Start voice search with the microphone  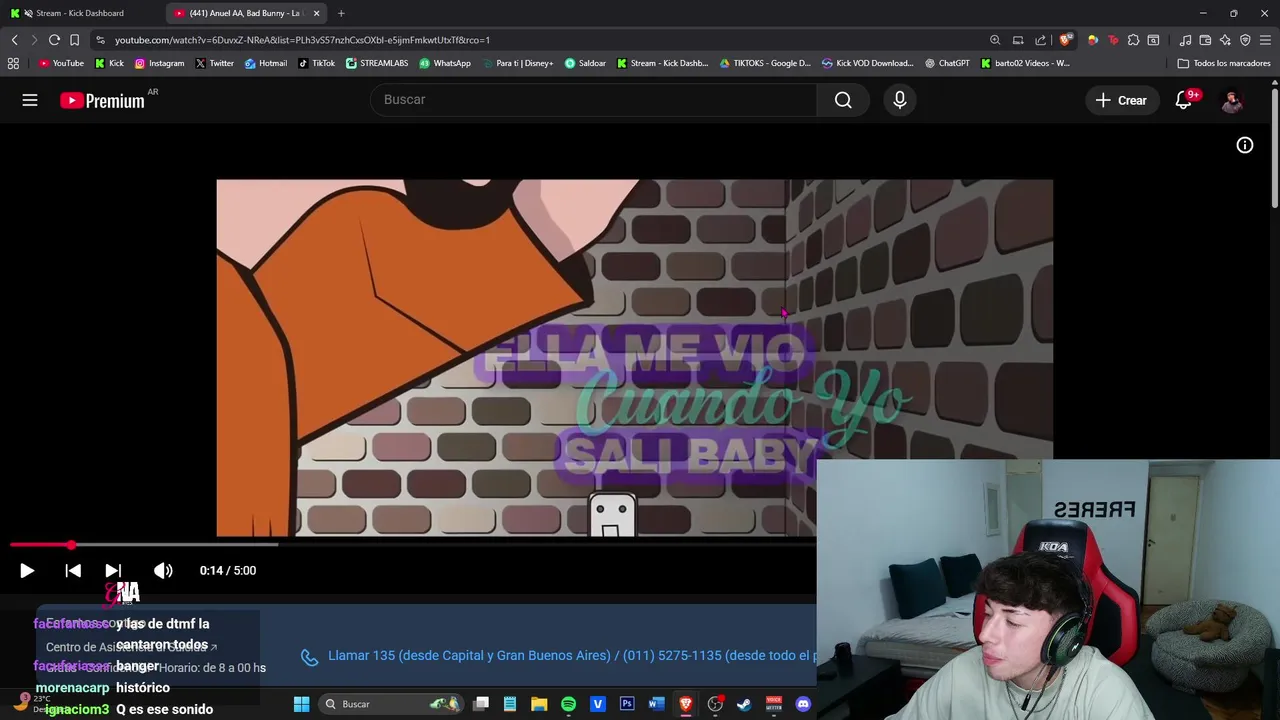(x=900, y=100)
